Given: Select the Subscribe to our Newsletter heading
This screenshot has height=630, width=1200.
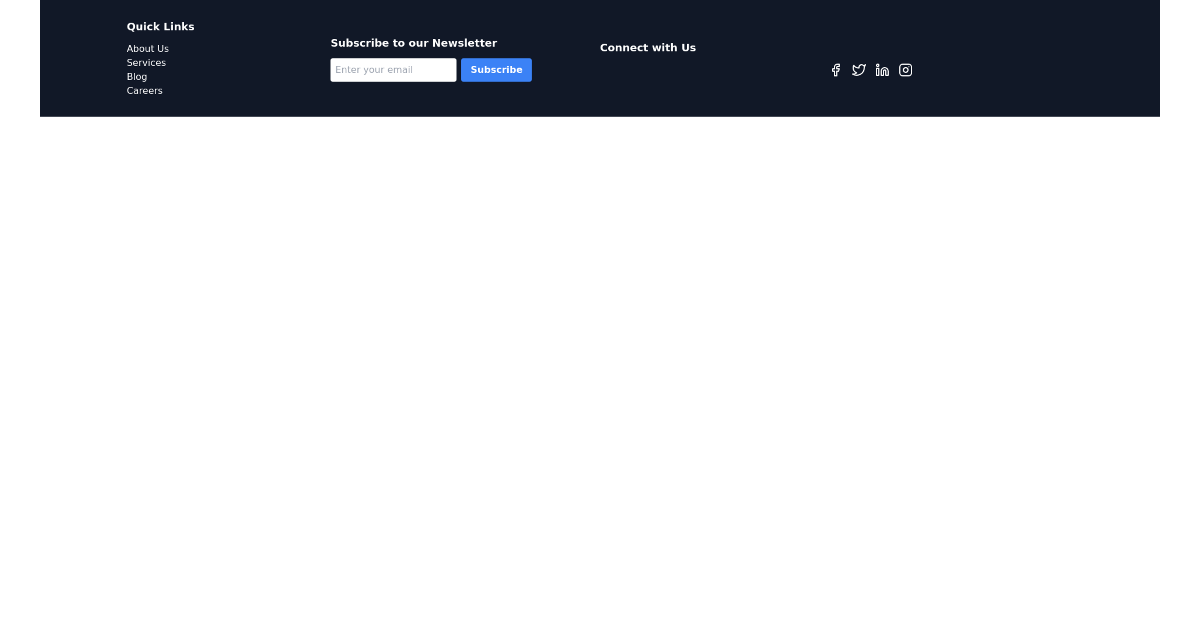Looking at the screenshot, I should 414,43.
